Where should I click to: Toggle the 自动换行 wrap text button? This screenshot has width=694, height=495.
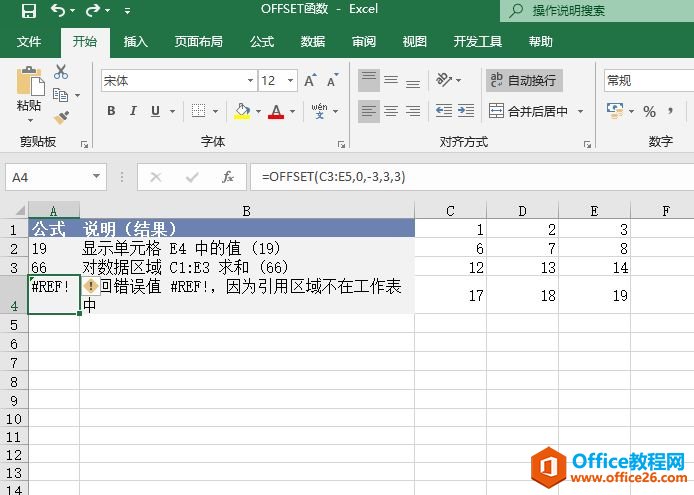coord(522,81)
